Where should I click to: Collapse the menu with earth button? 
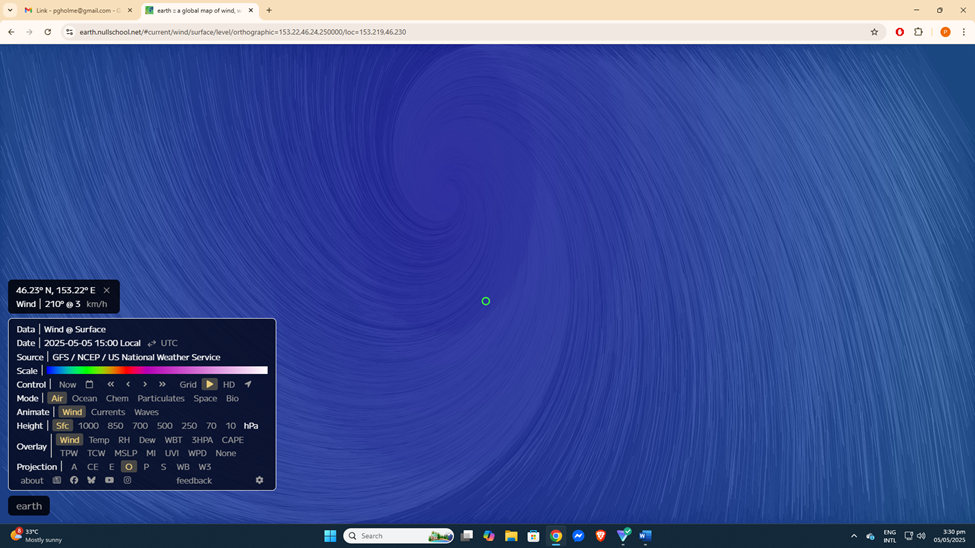[x=29, y=506]
